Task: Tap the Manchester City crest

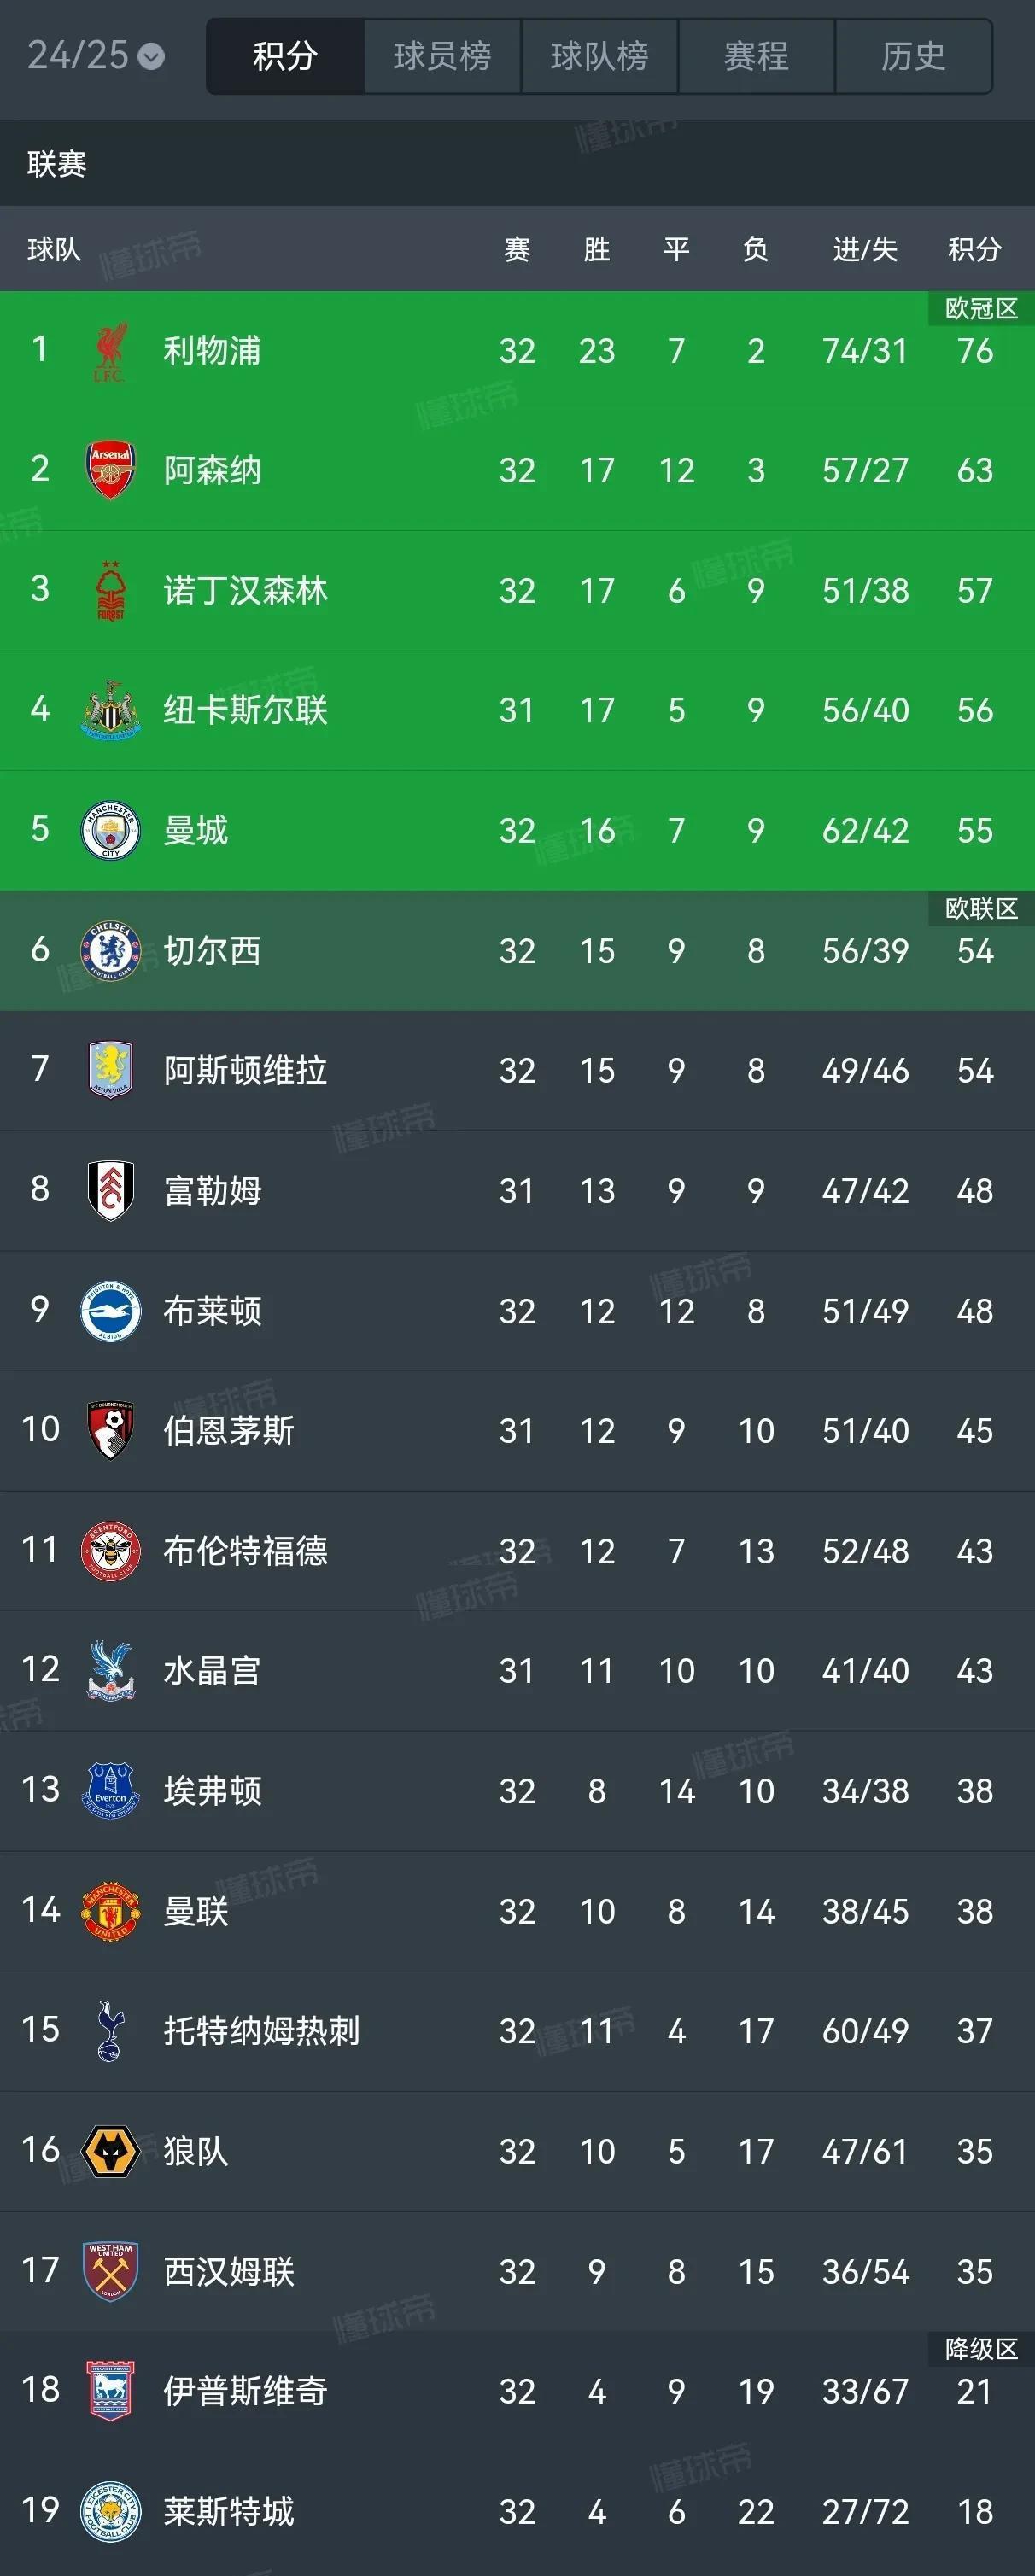Action: [110, 830]
